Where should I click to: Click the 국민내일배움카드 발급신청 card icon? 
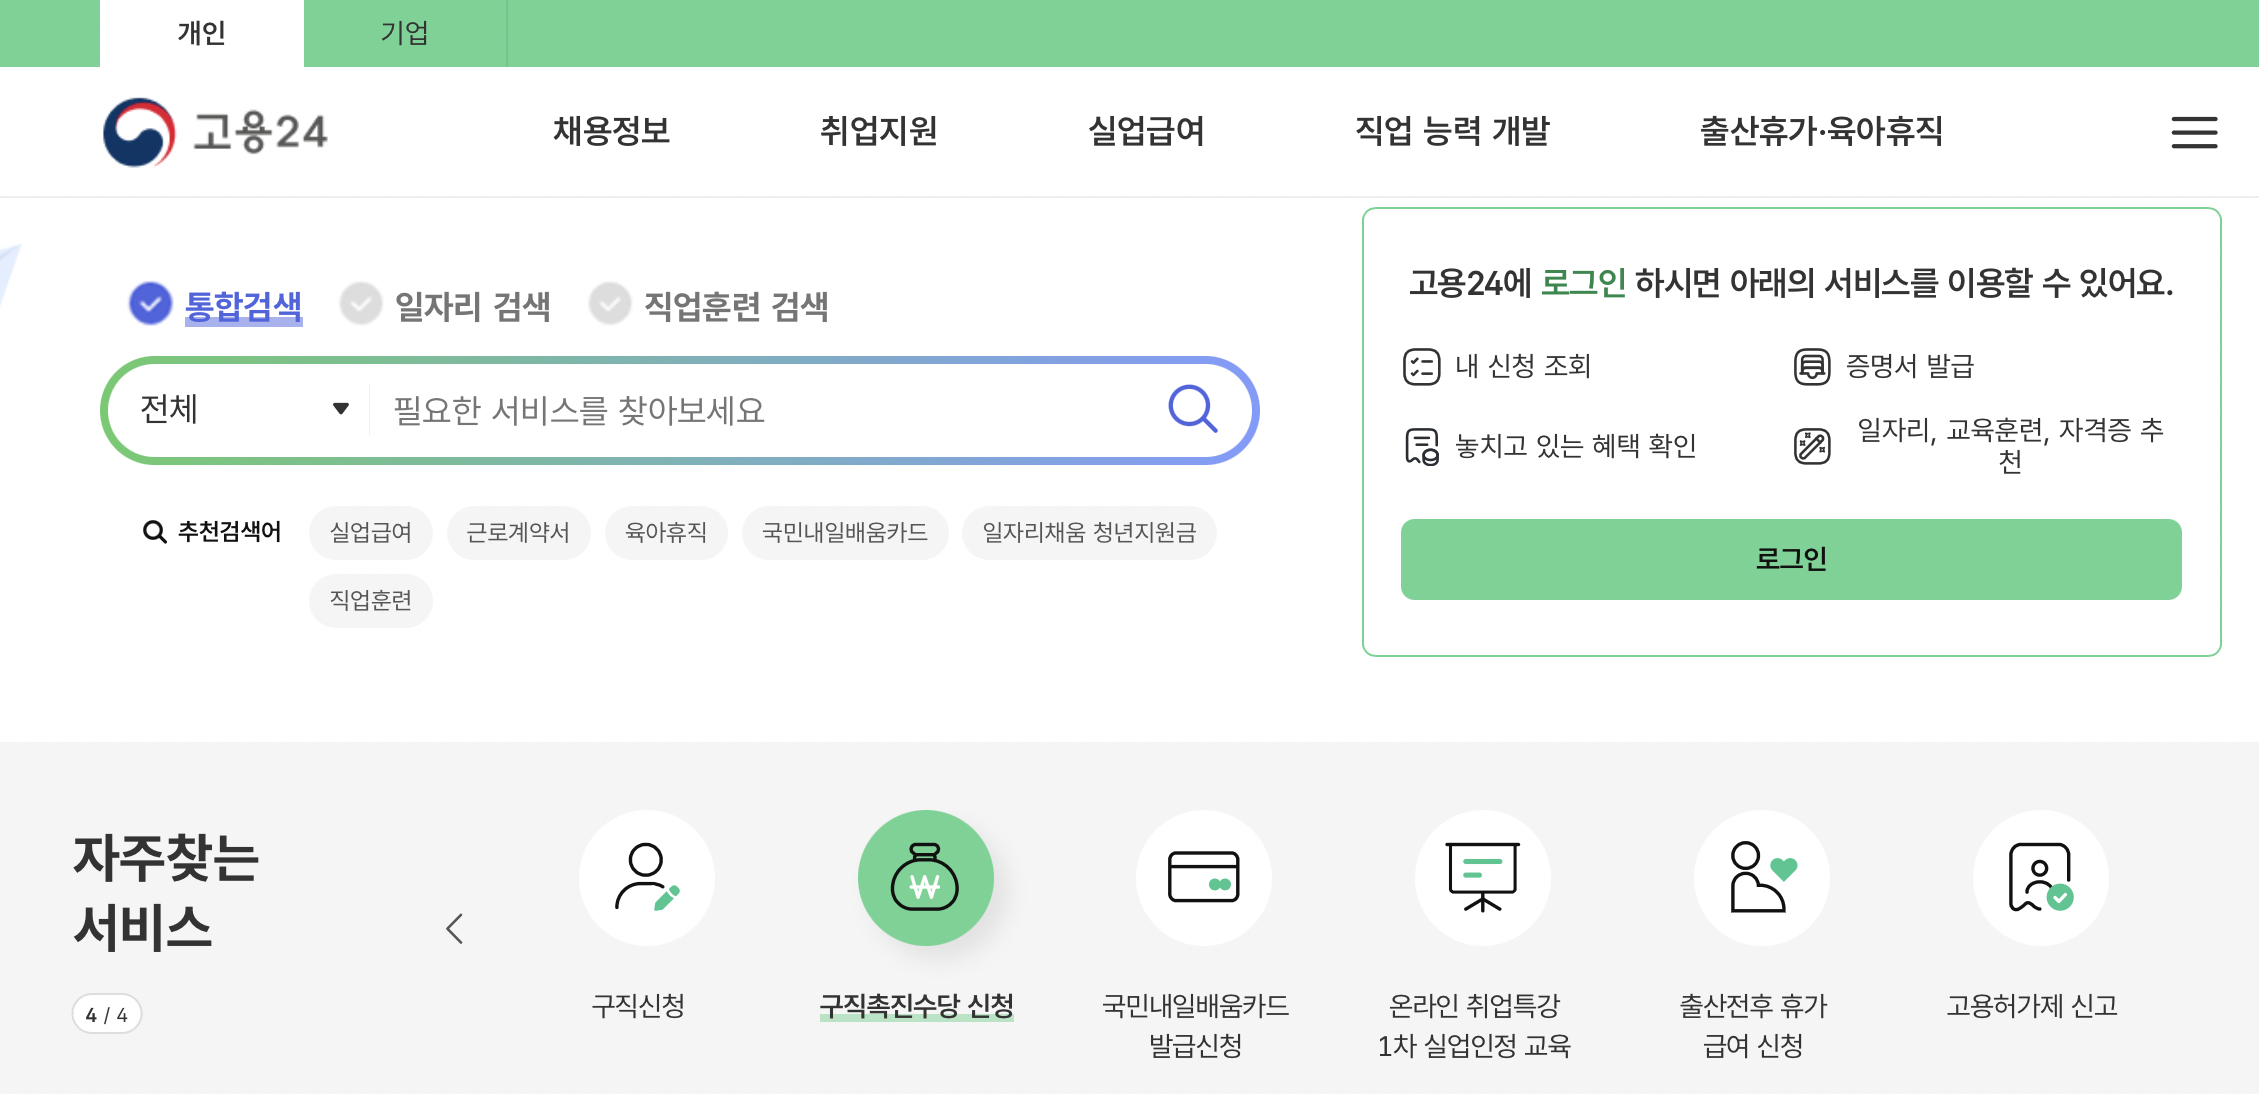tap(1203, 877)
